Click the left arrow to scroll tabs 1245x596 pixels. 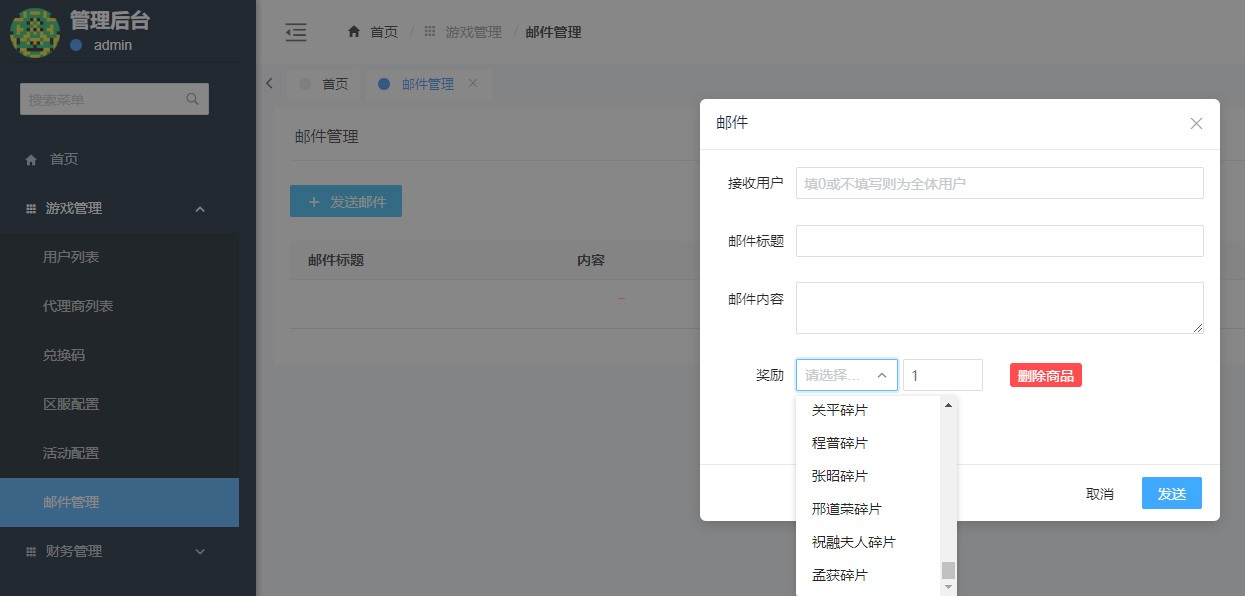[x=269, y=84]
